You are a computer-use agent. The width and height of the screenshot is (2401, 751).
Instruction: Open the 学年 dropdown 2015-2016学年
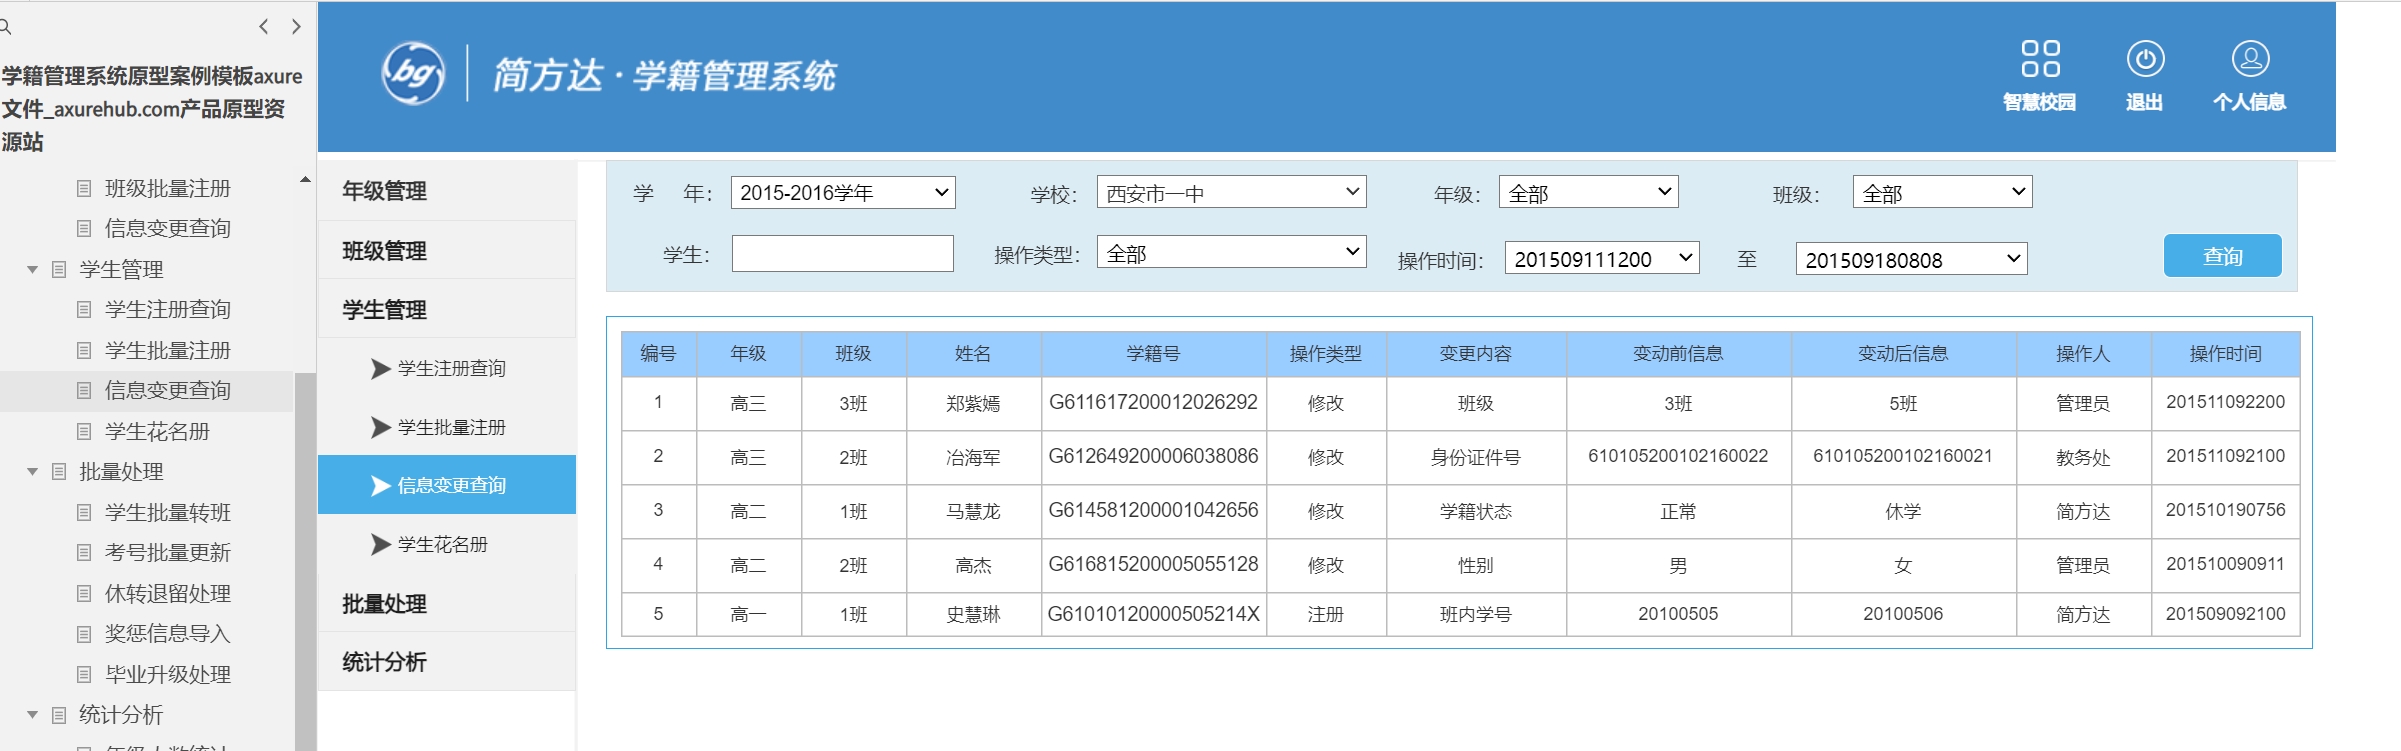[843, 192]
